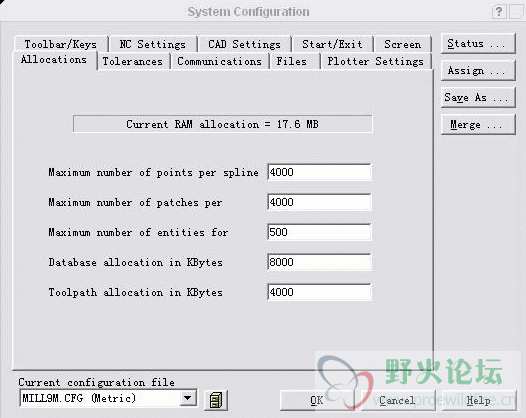Go to the Start/Exit tab
Screen dimensions: 526x418
point(332,44)
